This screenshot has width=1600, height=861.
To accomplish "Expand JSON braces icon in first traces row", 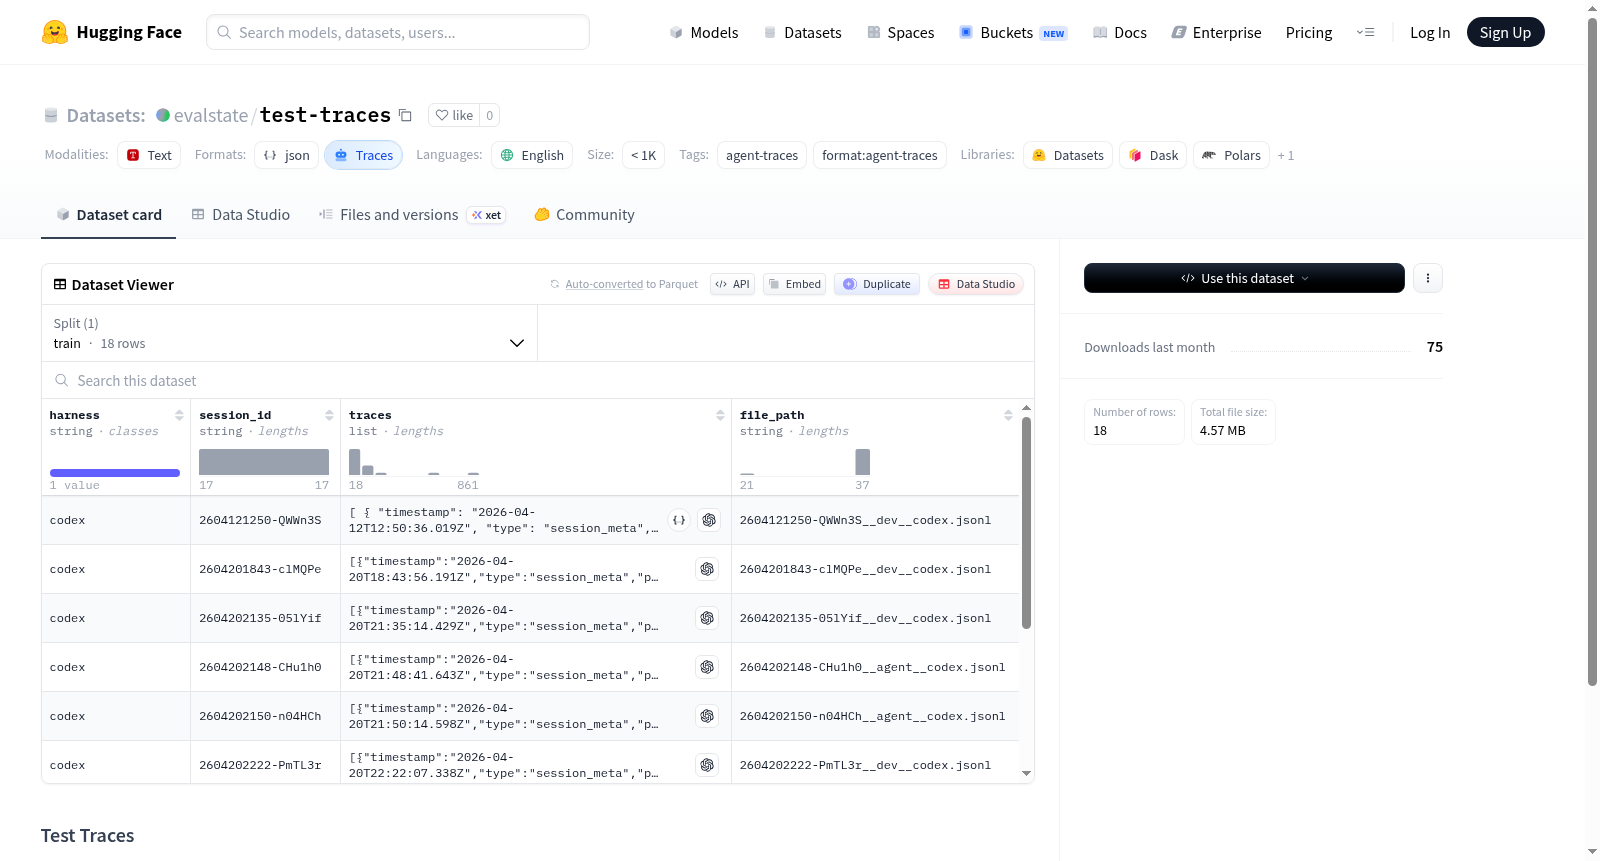I will click(x=679, y=520).
